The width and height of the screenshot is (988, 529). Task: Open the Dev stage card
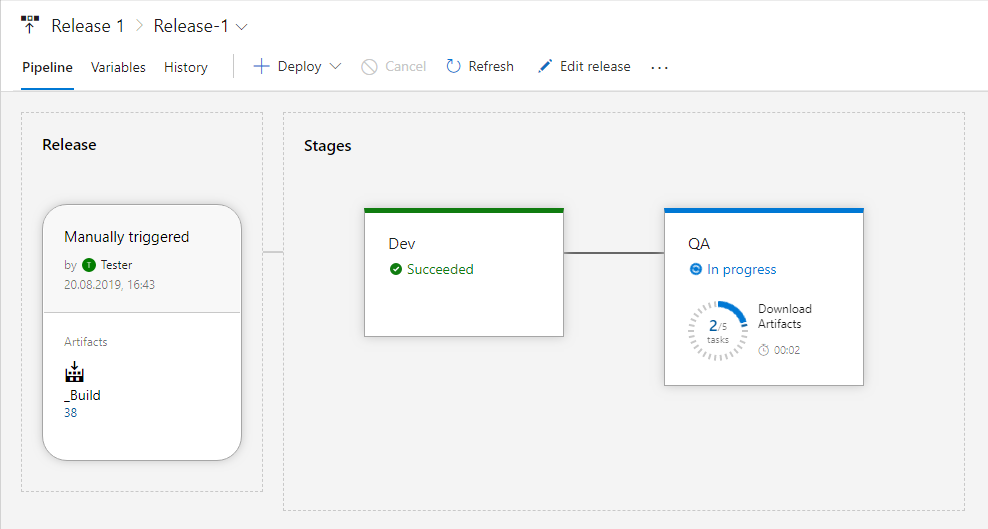pyautogui.click(x=463, y=290)
